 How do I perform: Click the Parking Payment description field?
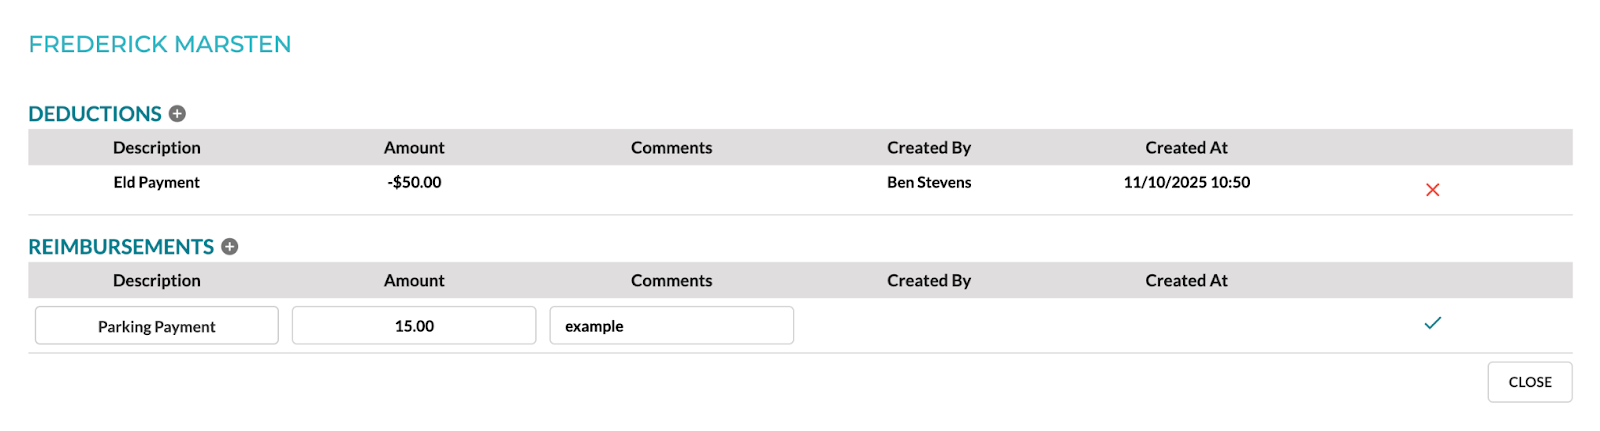pos(157,326)
